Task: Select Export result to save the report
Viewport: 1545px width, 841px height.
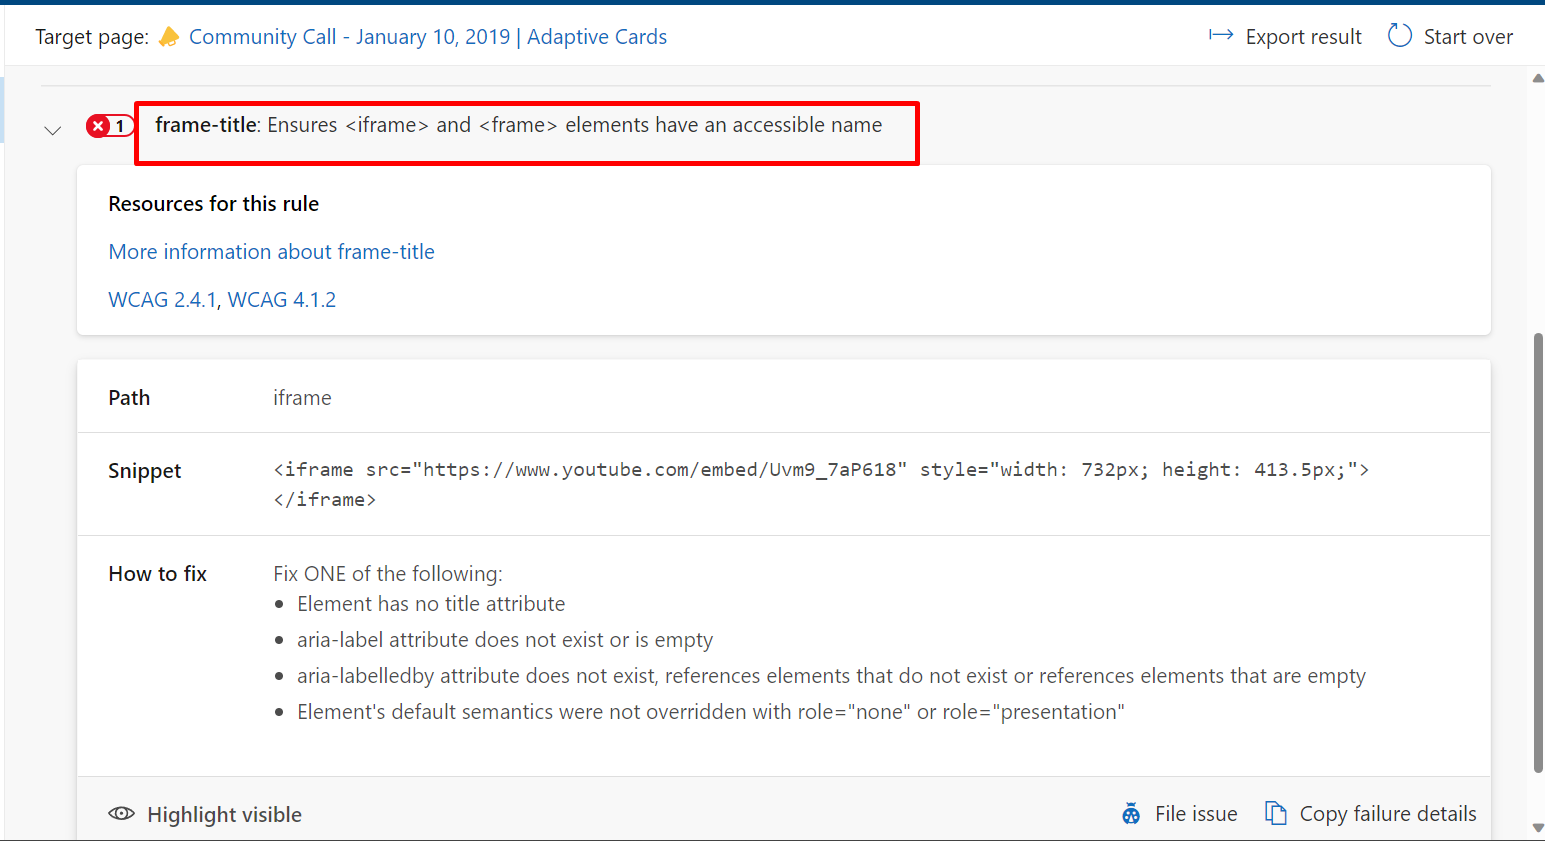Action: click(1303, 36)
